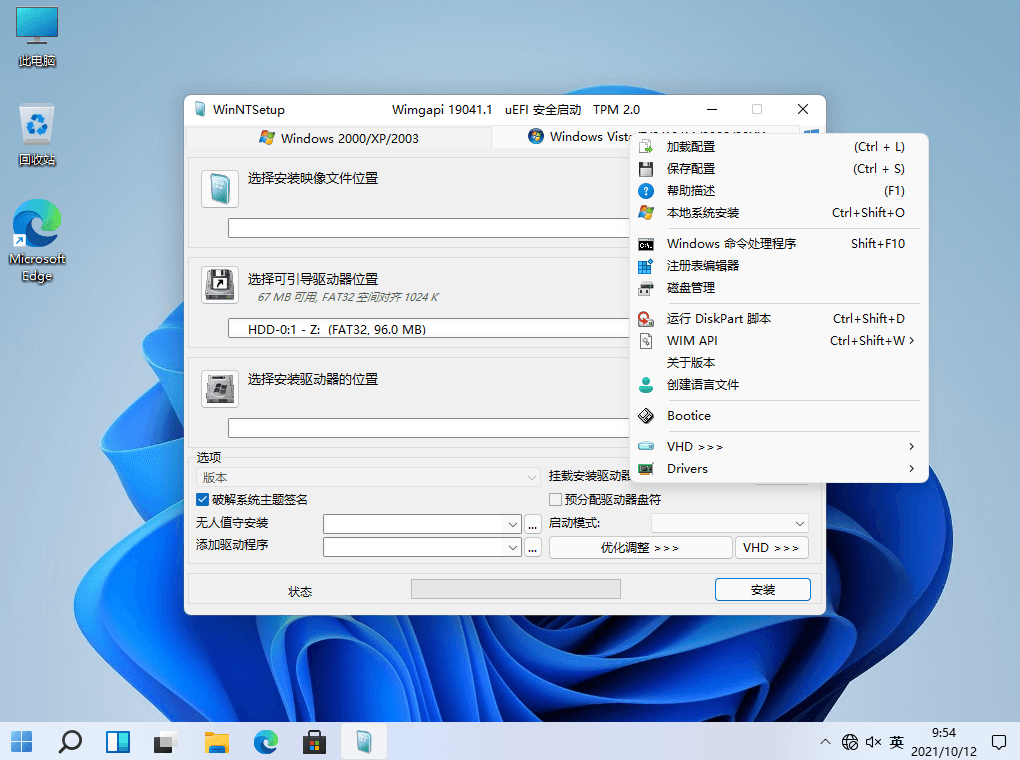Image resolution: width=1020 pixels, height=760 pixels.
Task: Click the command prompt icon in menu
Action: coord(646,245)
